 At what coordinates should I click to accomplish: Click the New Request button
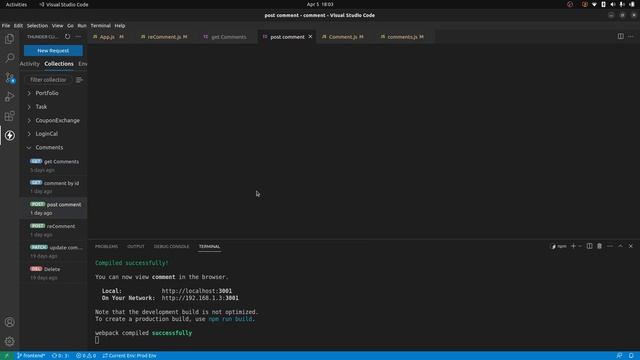click(x=53, y=51)
